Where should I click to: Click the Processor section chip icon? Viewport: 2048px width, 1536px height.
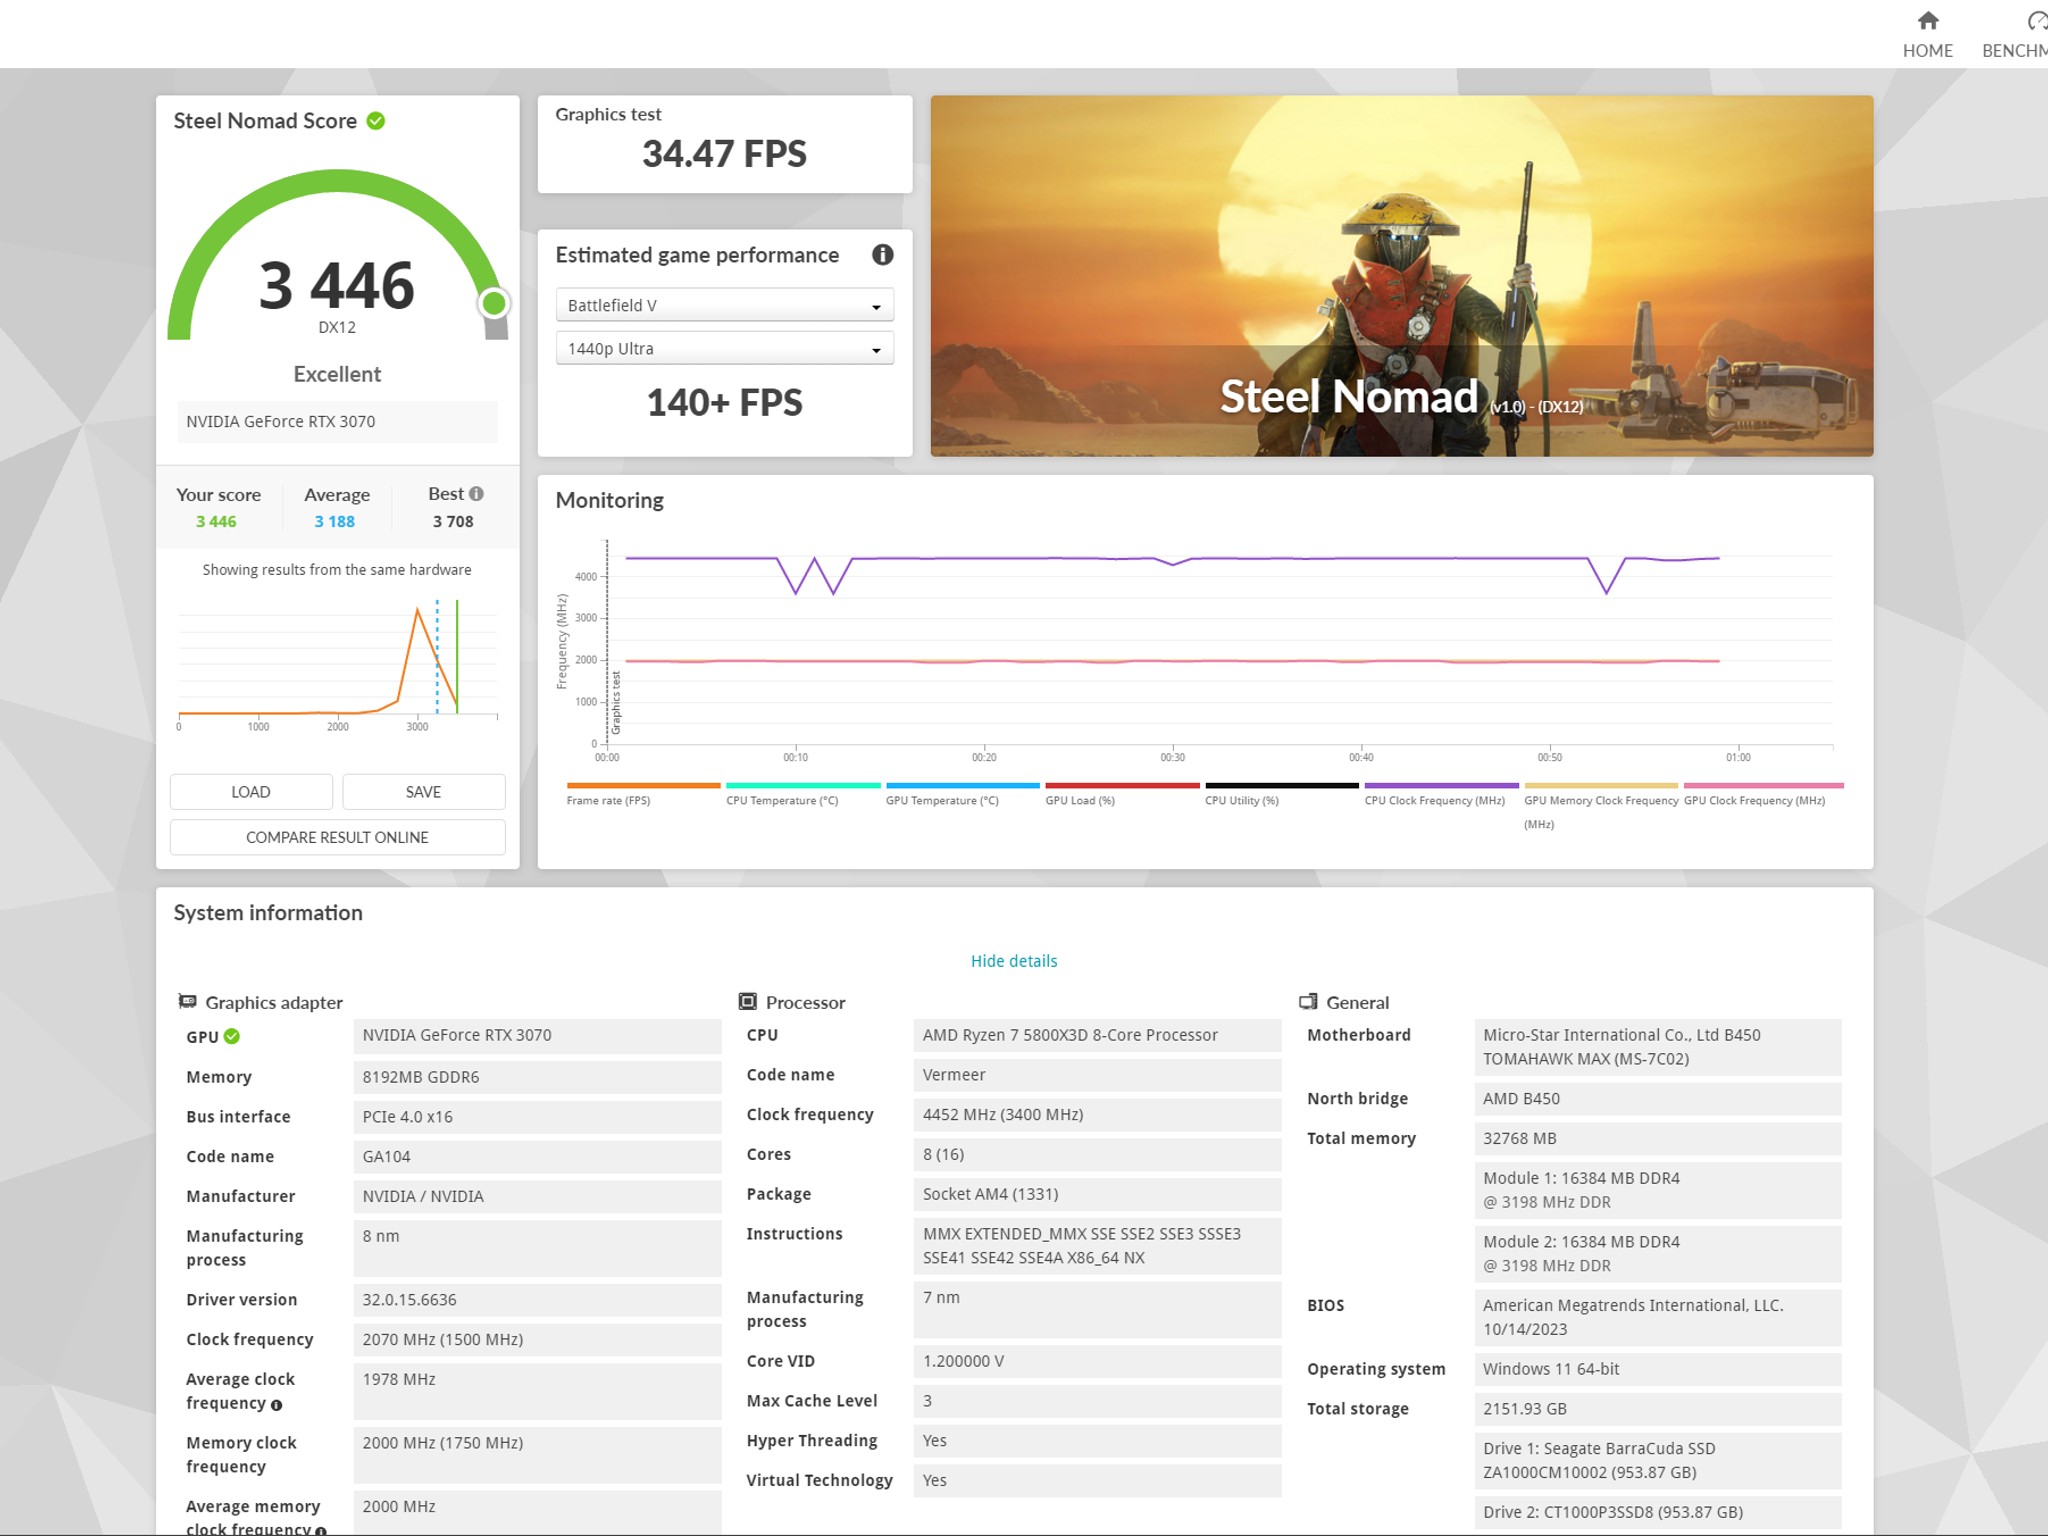pos(747,1001)
